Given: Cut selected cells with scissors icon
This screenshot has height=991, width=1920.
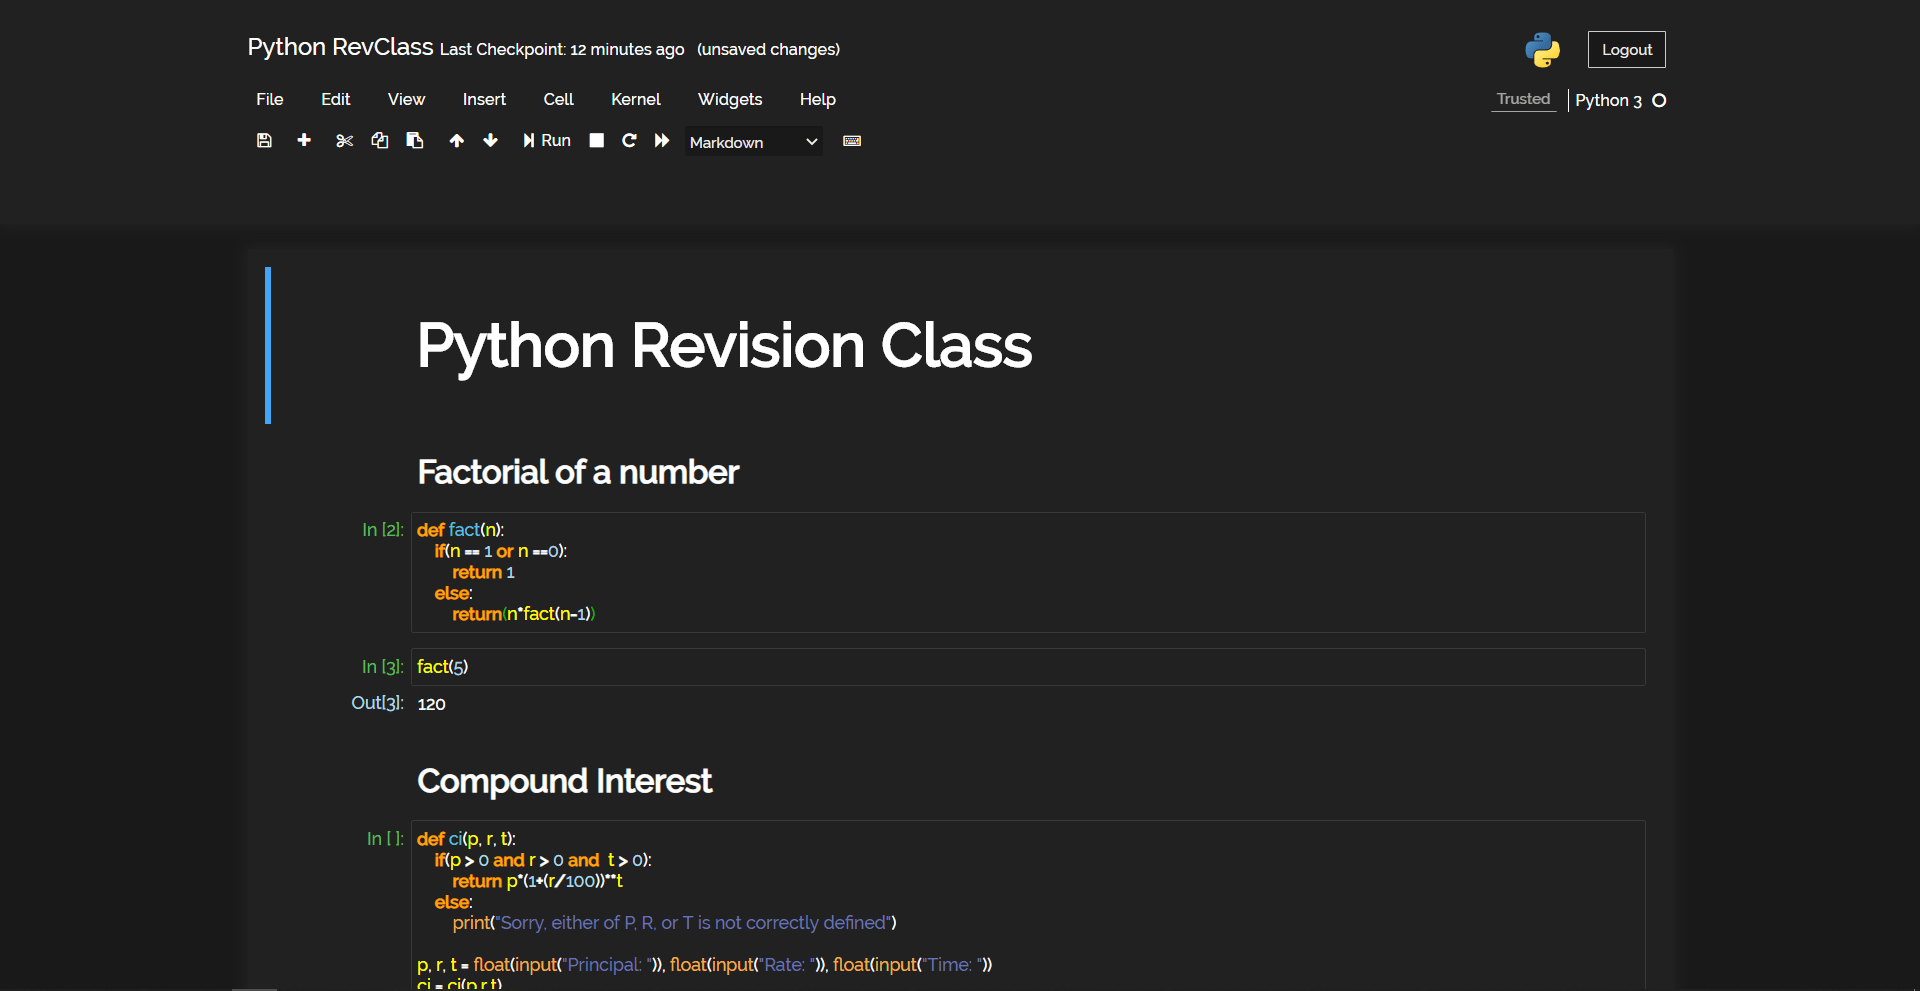Looking at the screenshot, I should [x=344, y=141].
